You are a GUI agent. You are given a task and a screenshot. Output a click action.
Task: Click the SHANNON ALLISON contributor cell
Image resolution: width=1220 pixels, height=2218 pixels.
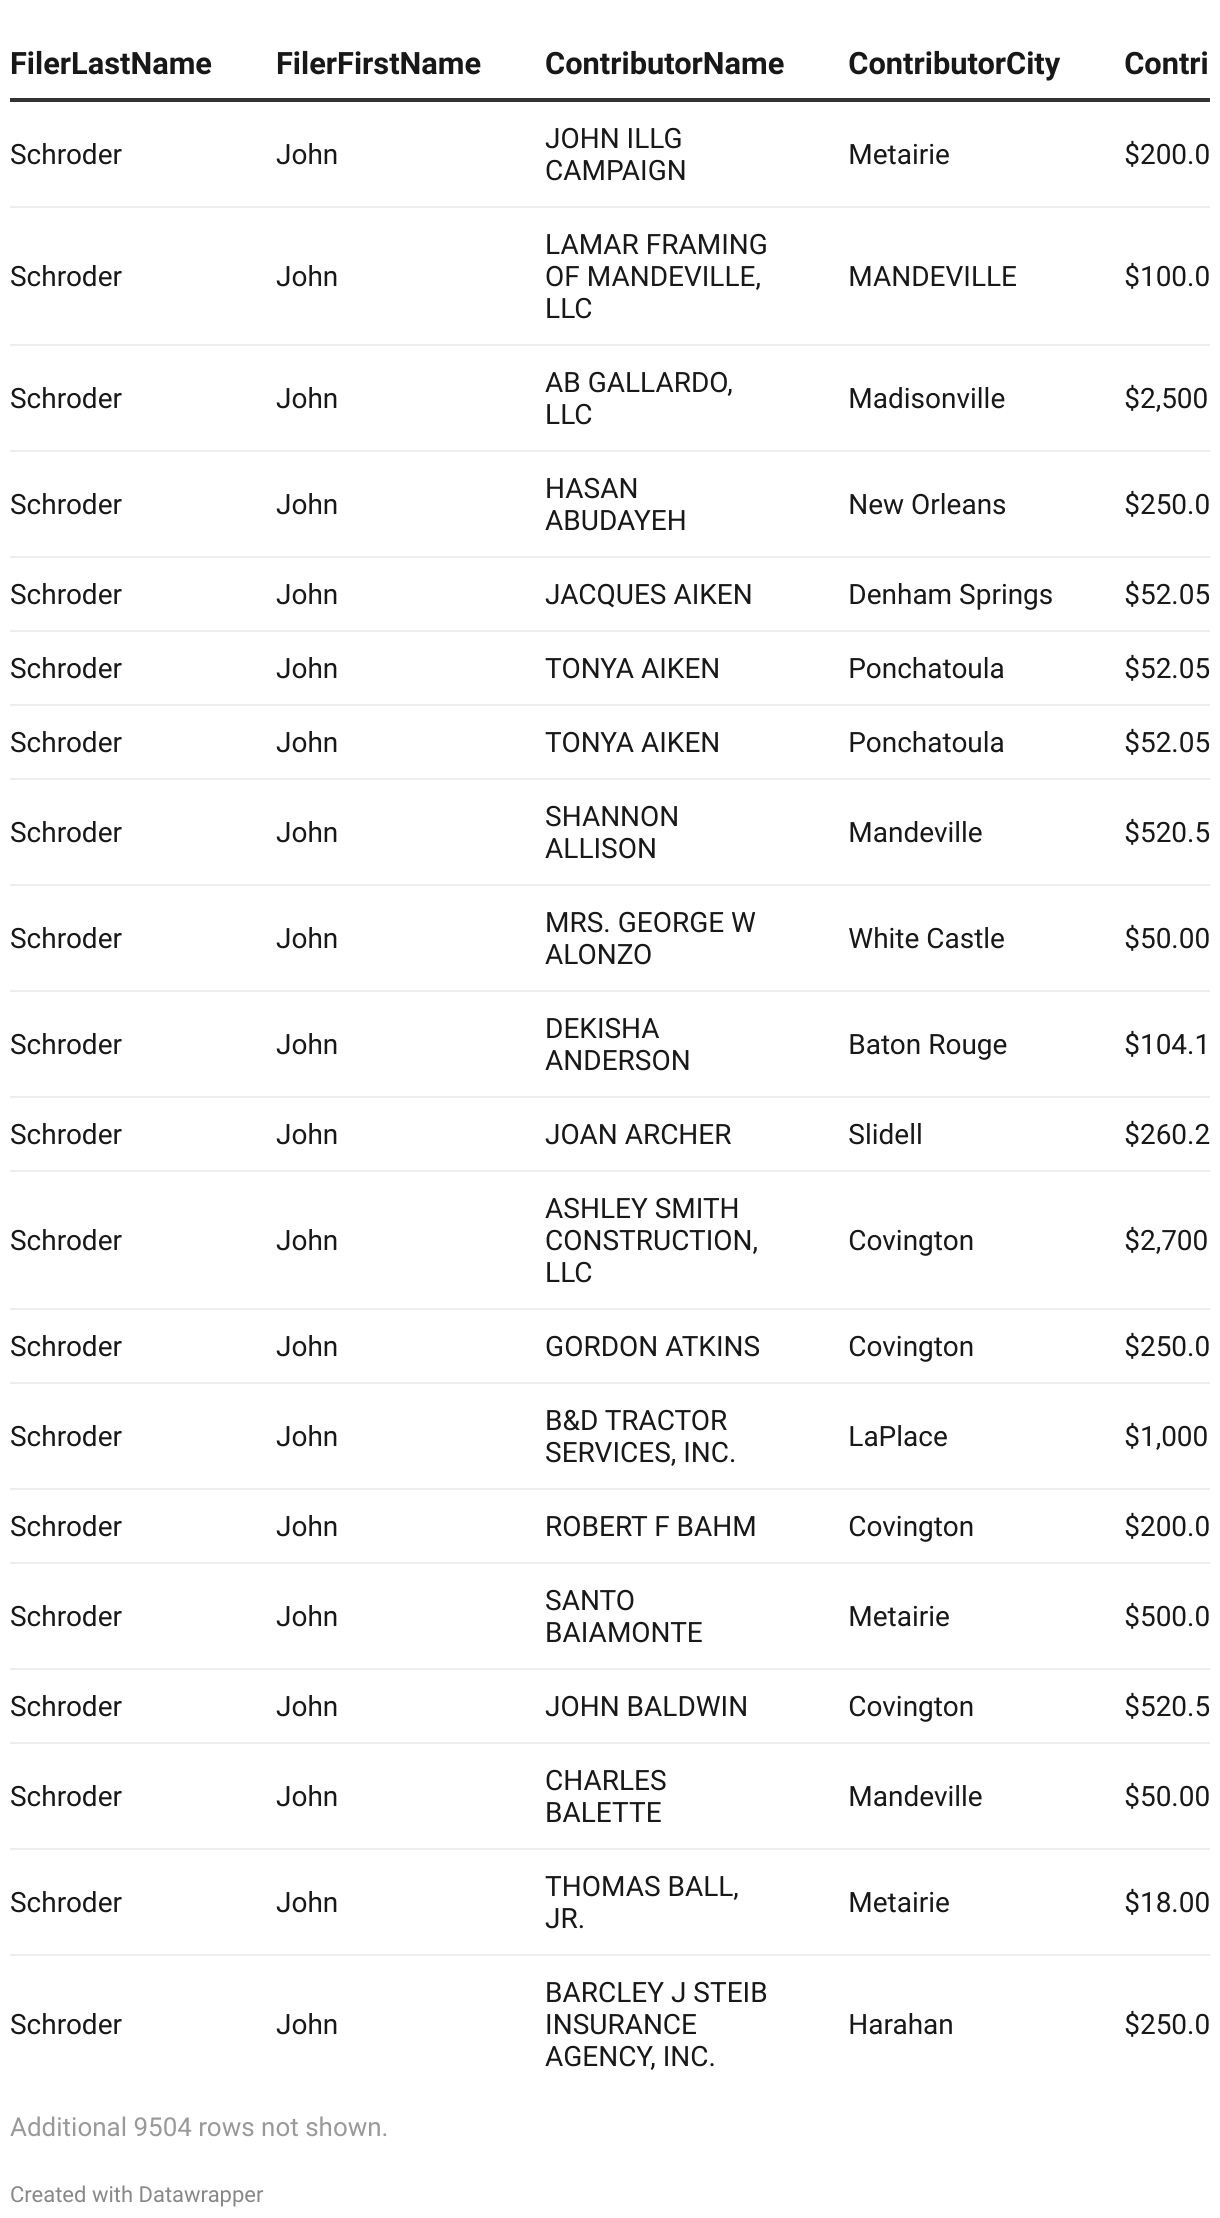click(x=611, y=833)
